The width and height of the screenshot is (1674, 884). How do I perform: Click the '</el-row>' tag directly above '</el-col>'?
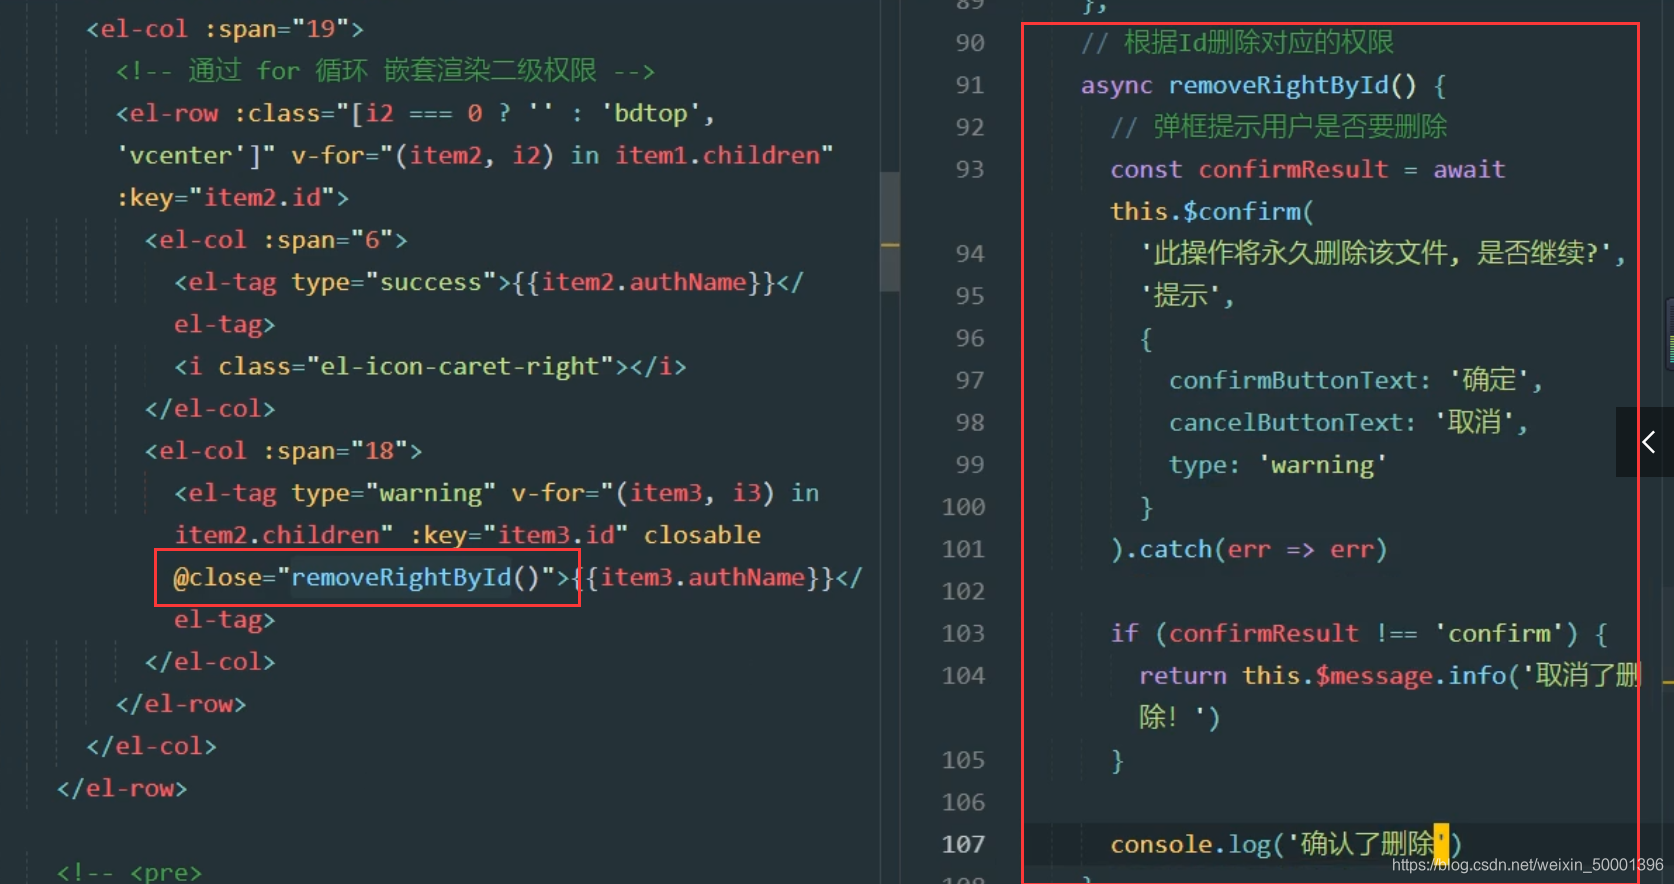(x=181, y=704)
